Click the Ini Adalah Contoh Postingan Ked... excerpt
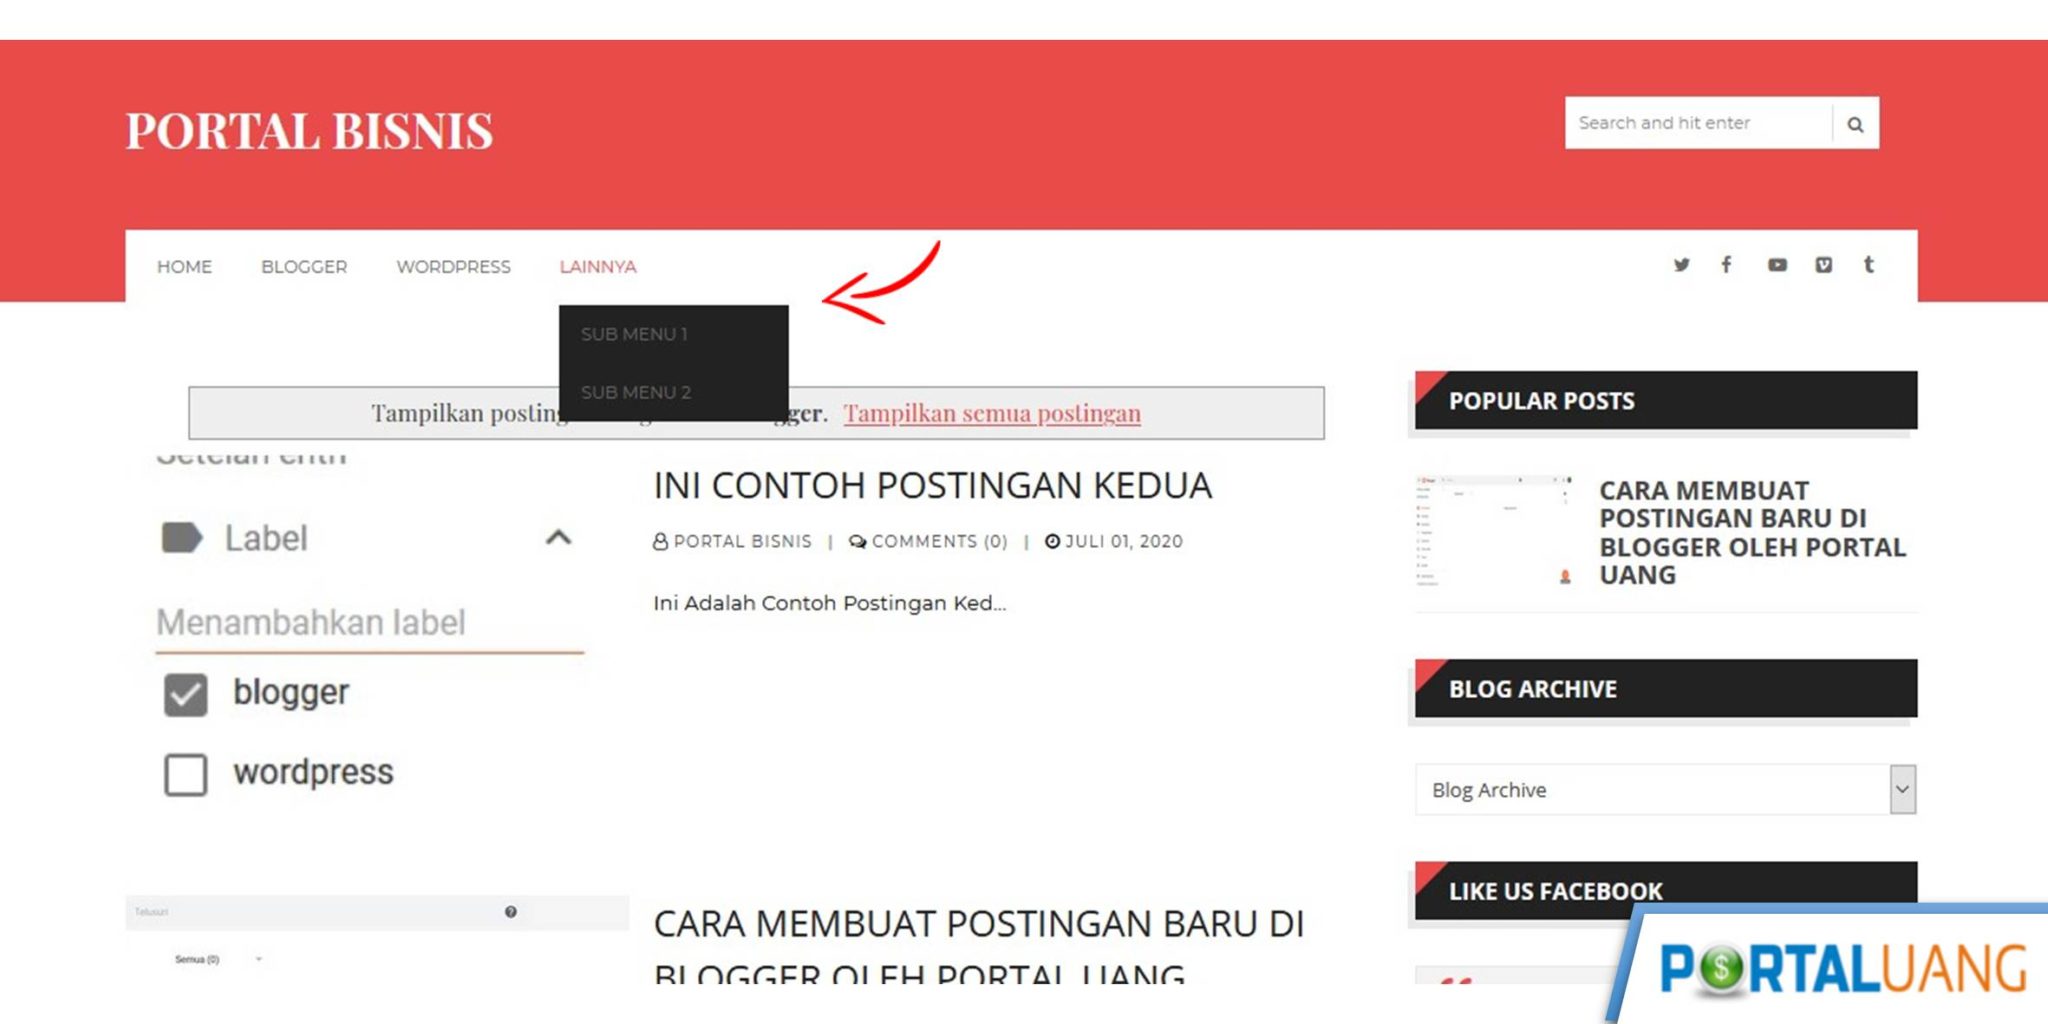The image size is (2048, 1024). click(829, 603)
